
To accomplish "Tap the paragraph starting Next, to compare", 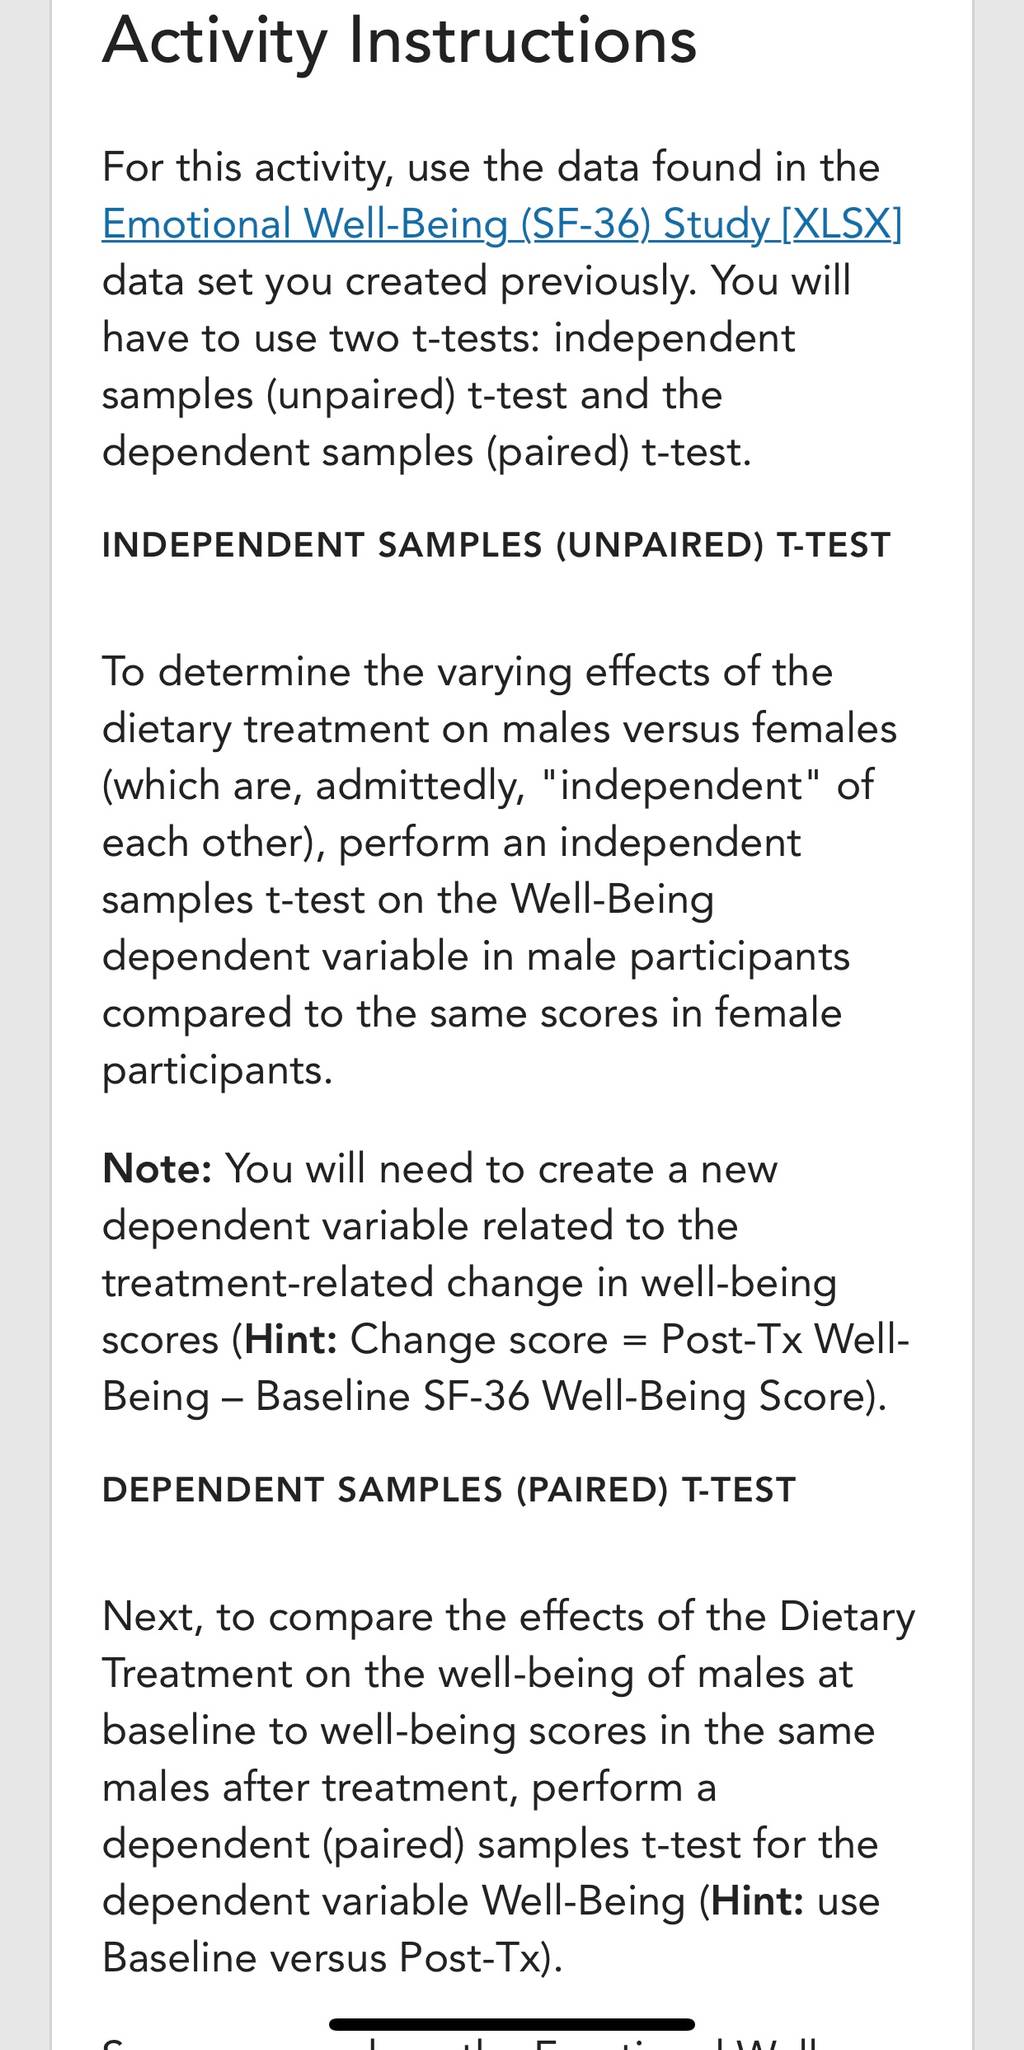I will click(509, 1786).
